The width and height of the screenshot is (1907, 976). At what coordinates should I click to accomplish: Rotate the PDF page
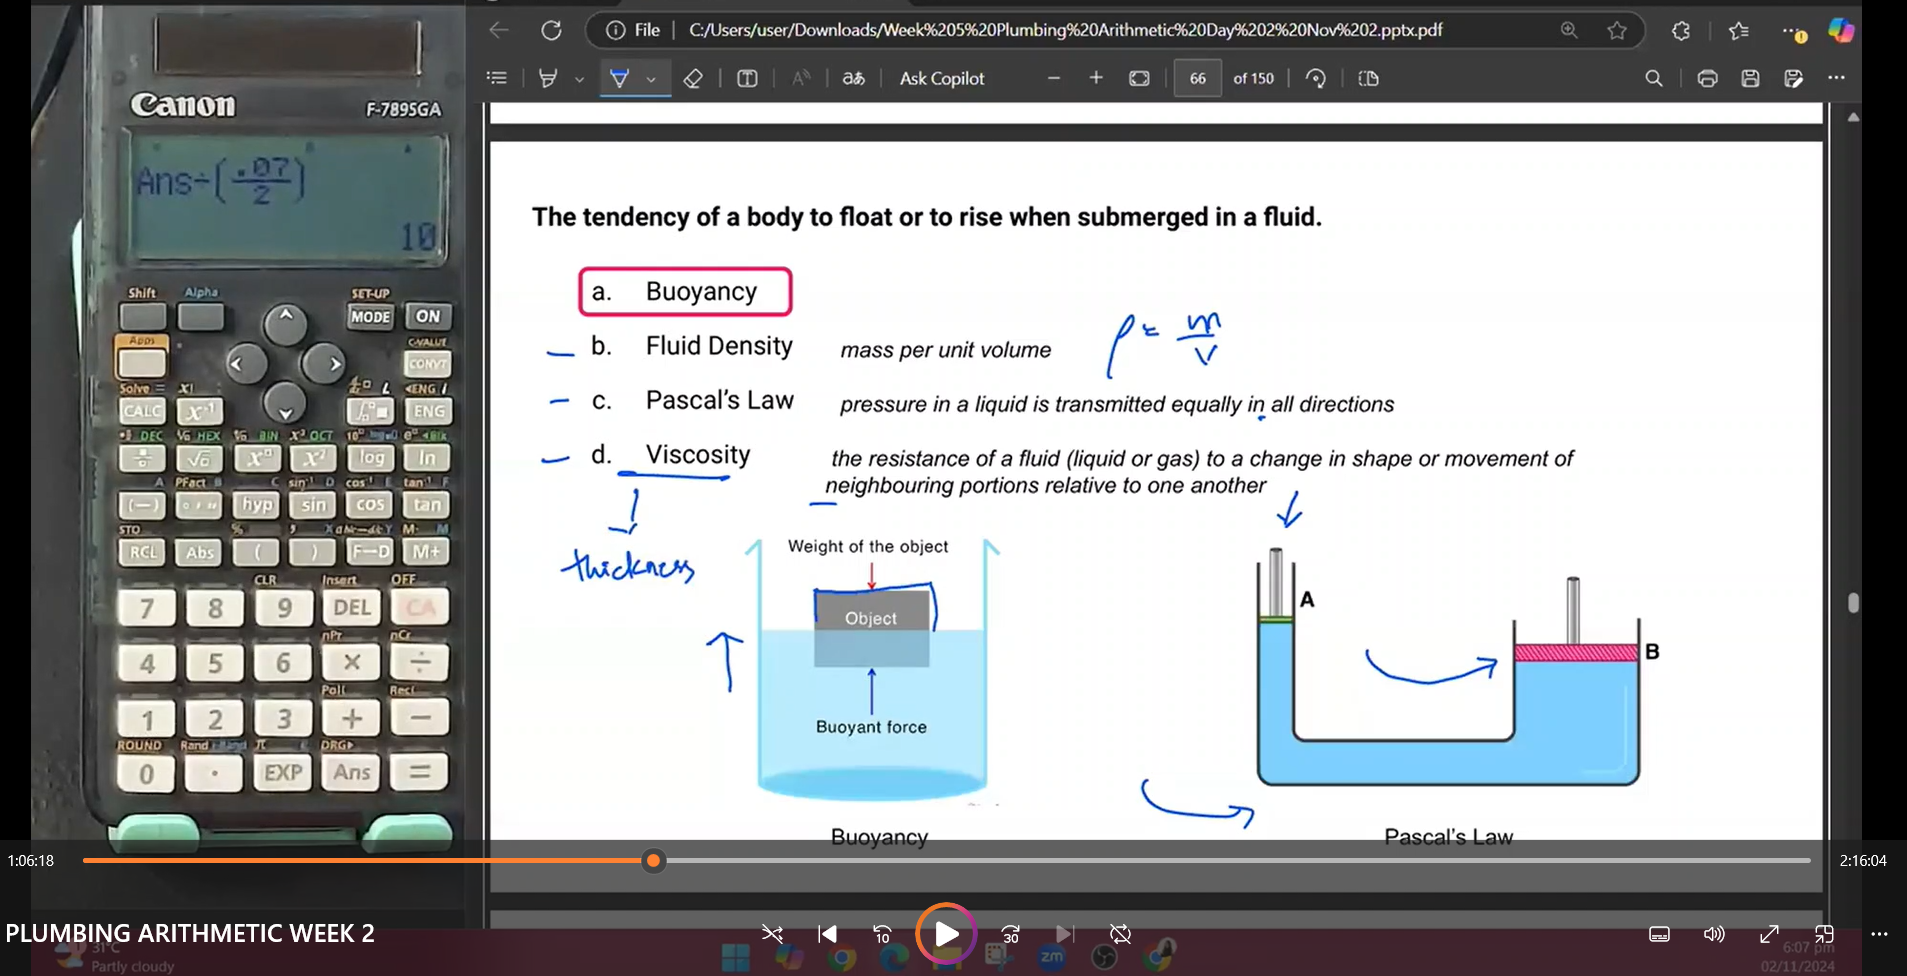click(x=1316, y=78)
